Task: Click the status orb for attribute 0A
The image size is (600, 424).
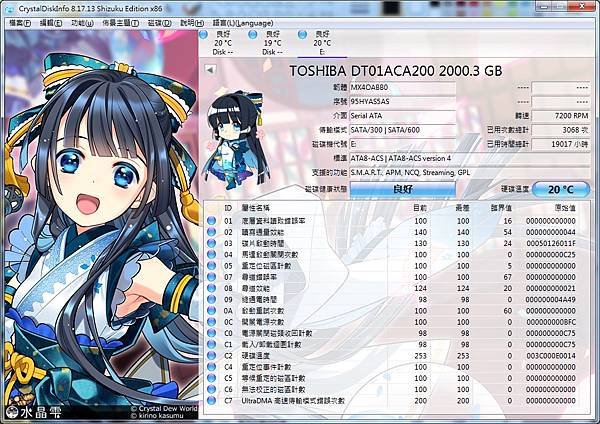Action: pyautogui.click(x=211, y=311)
